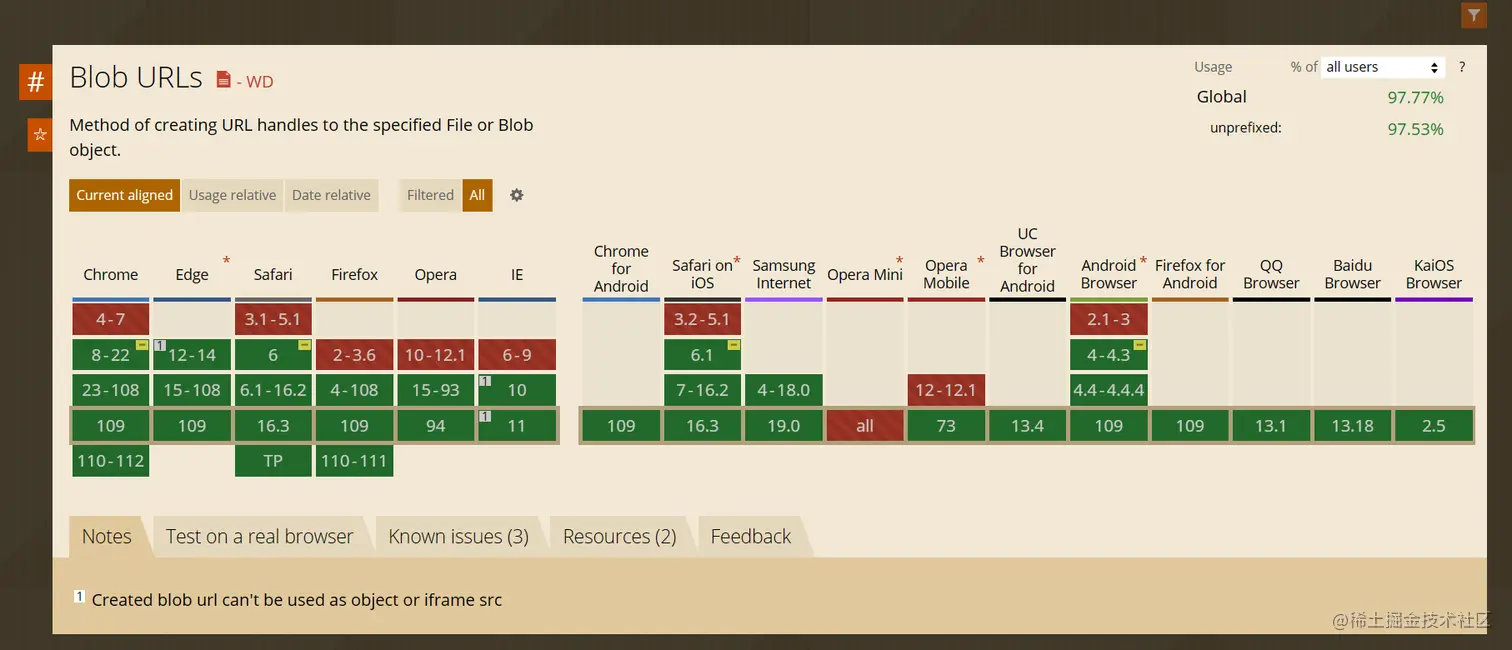Switch to Usage relative view
1512x650 pixels.
[232, 195]
